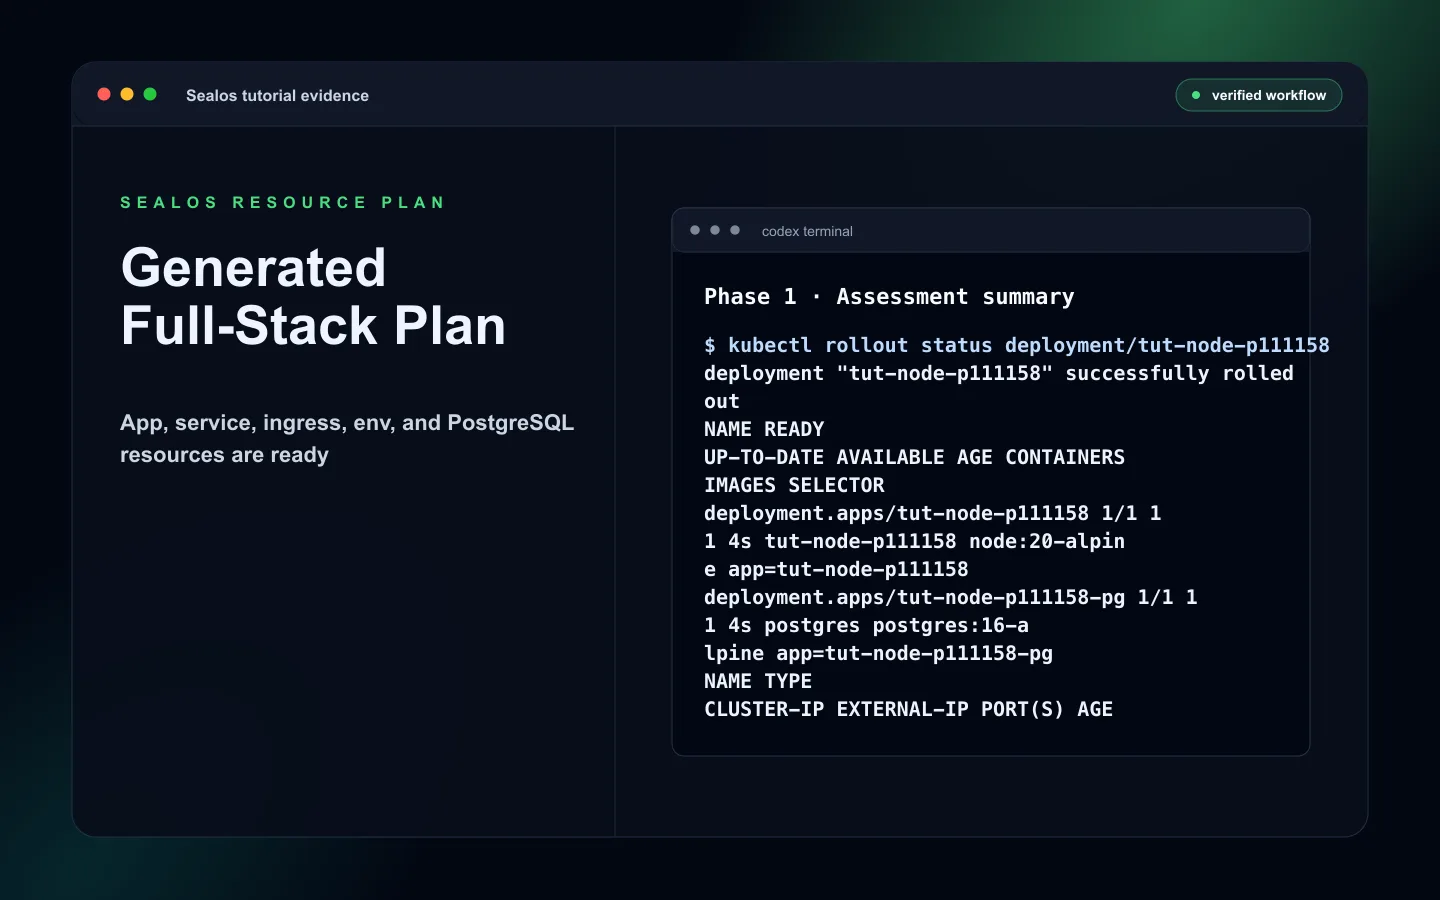Click the red close dot in the title bar
Screen dimensions: 1440x900
104,94
